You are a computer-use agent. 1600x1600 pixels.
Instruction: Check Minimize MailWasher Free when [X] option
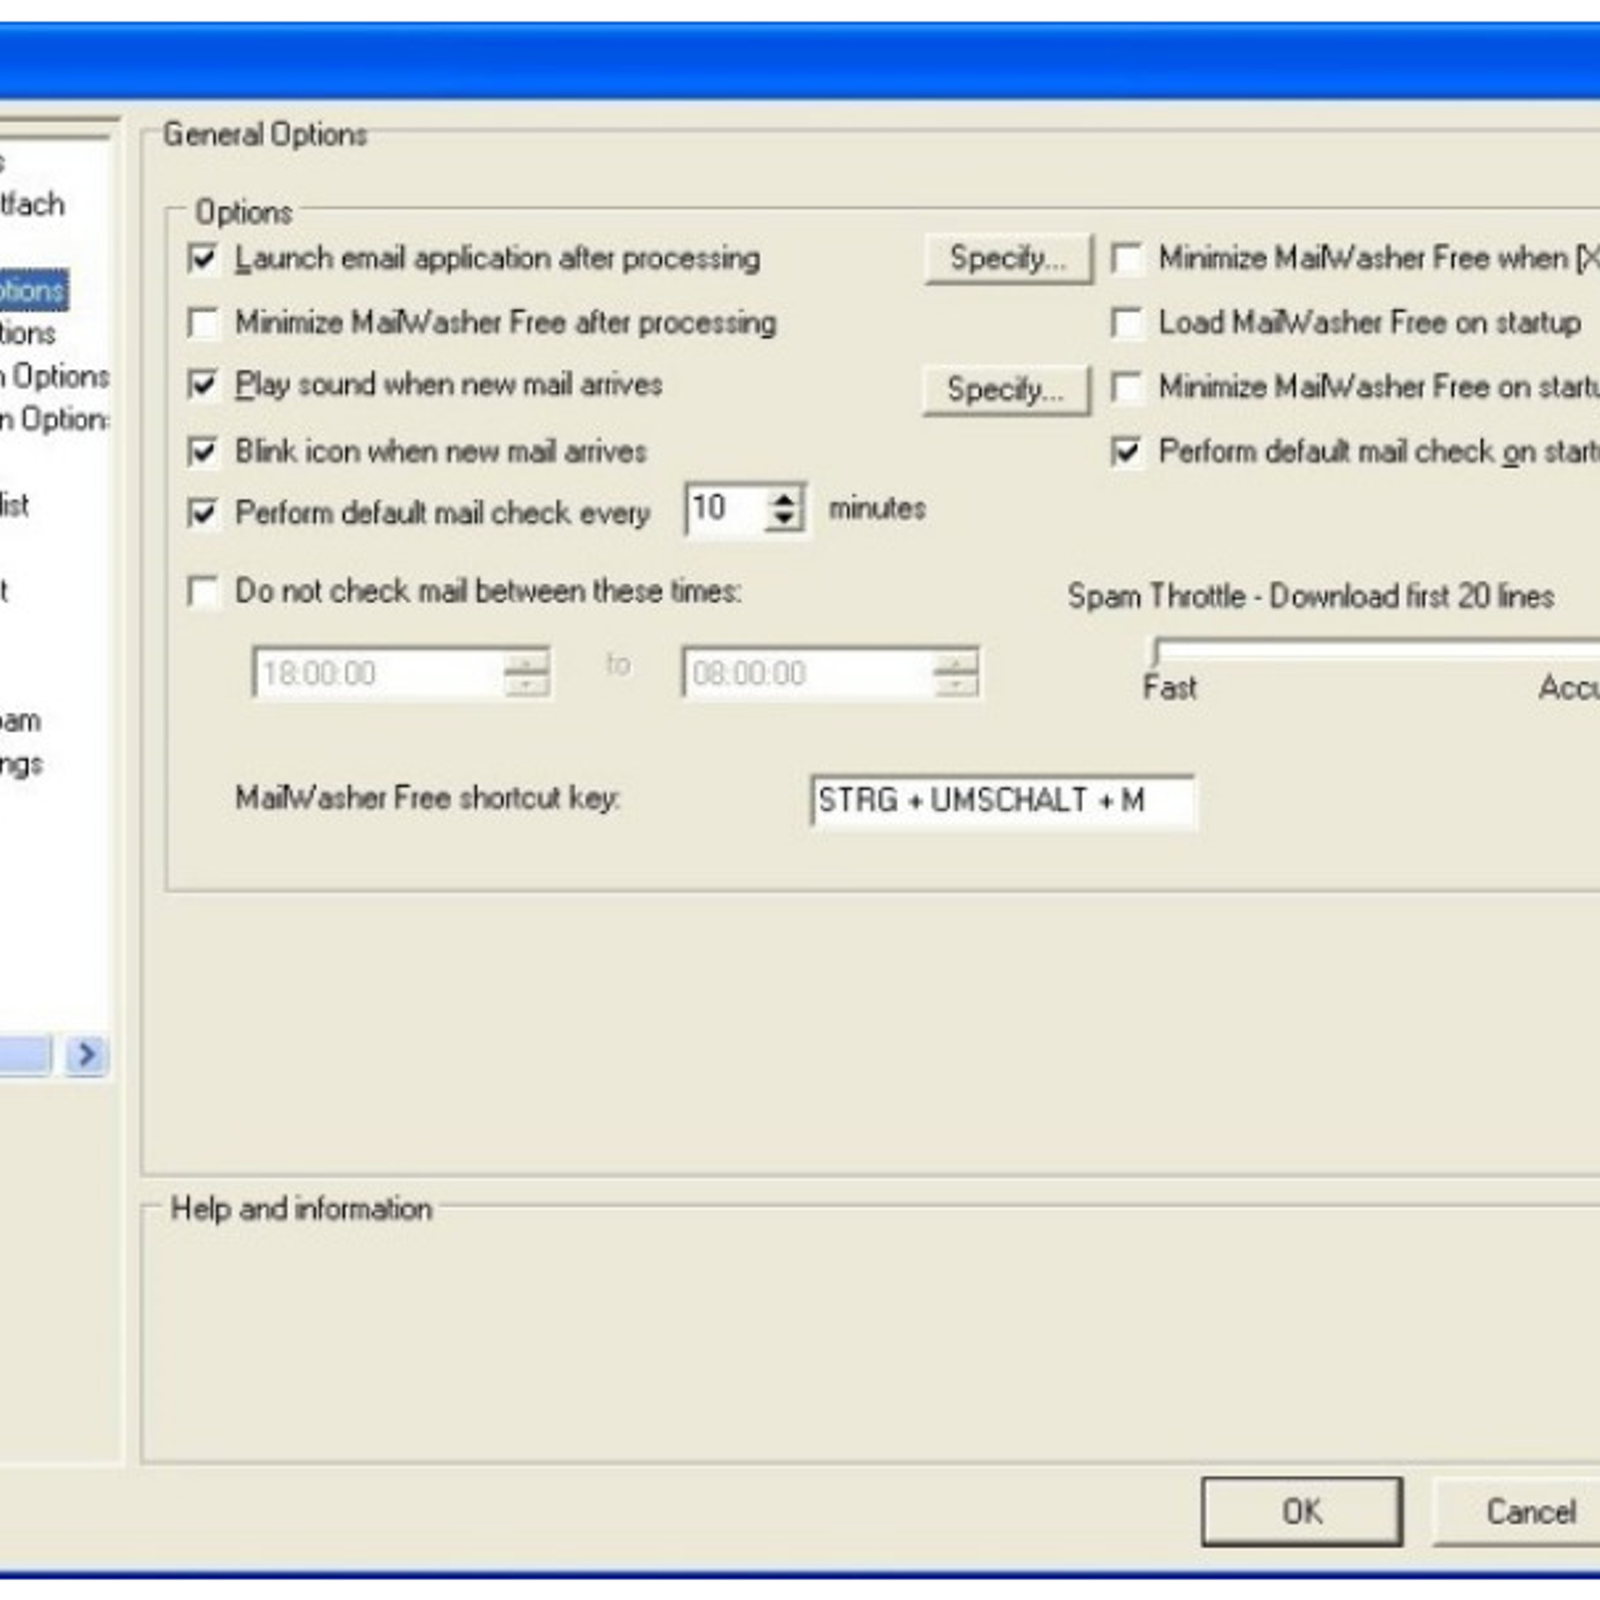(1127, 259)
